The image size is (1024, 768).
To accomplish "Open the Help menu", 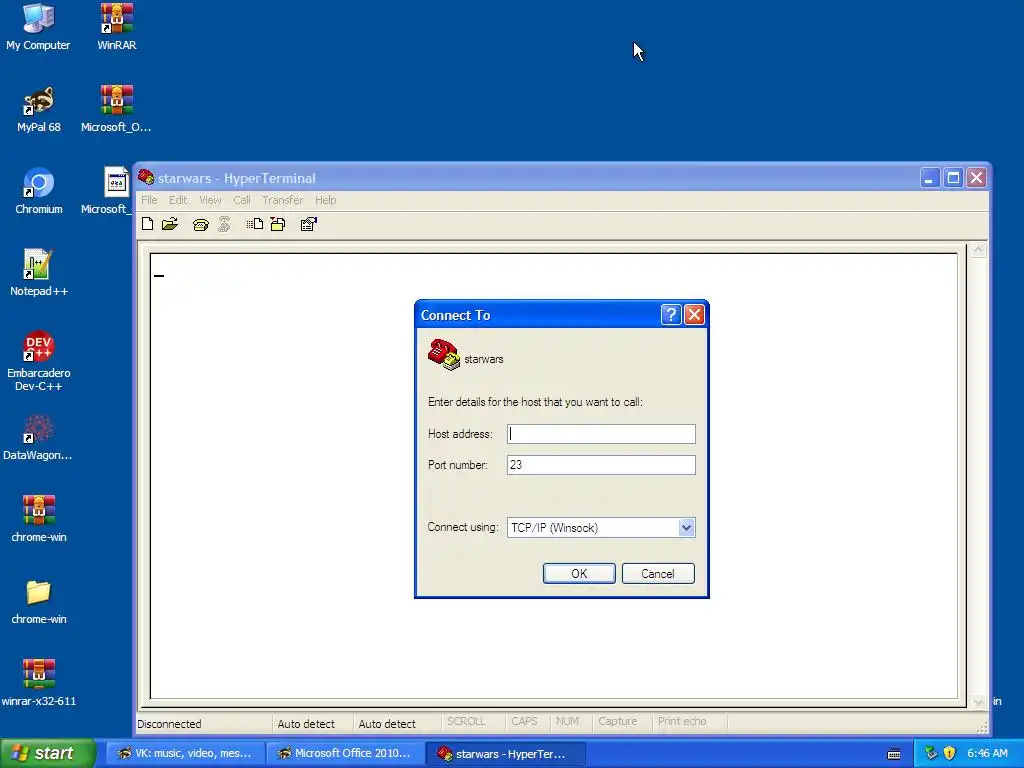I will [x=325, y=200].
